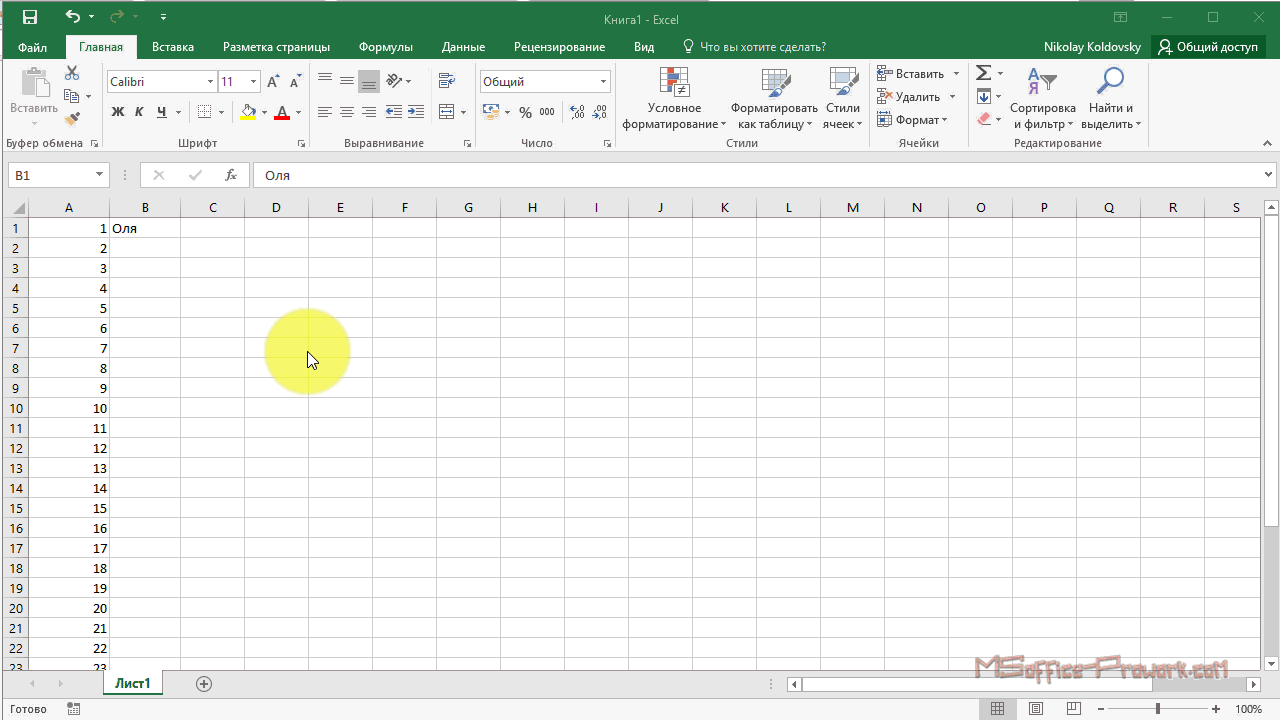Click the Decrease Decimal icon
The width and height of the screenshot is (1280, 720).
(x=600, y=112)
